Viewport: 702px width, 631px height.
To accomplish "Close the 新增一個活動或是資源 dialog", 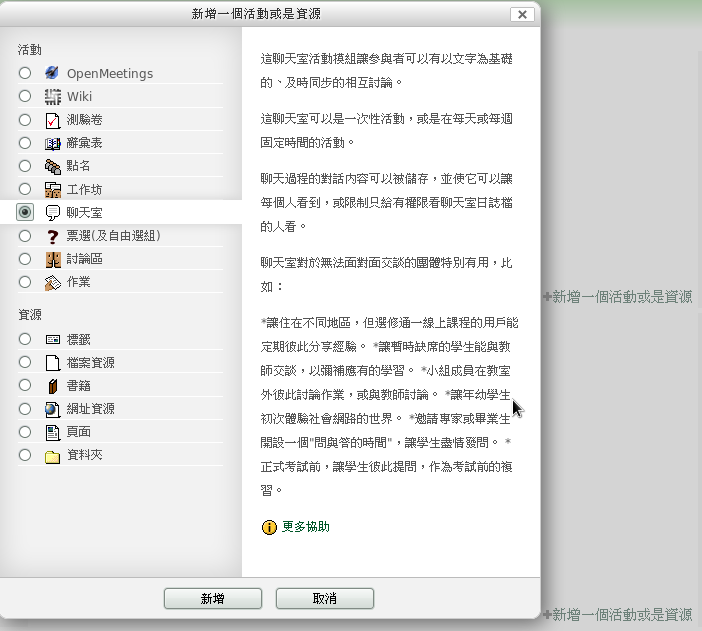I will point(520,14).
